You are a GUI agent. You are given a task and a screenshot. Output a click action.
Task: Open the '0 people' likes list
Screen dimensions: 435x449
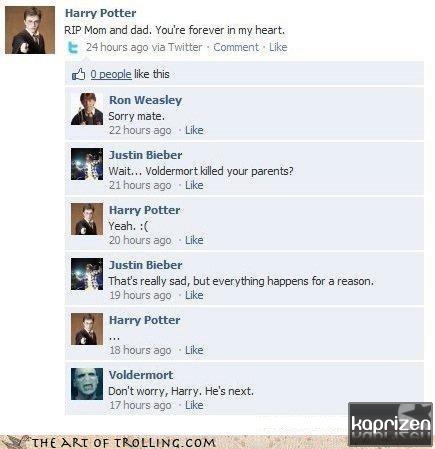point(111,74)
